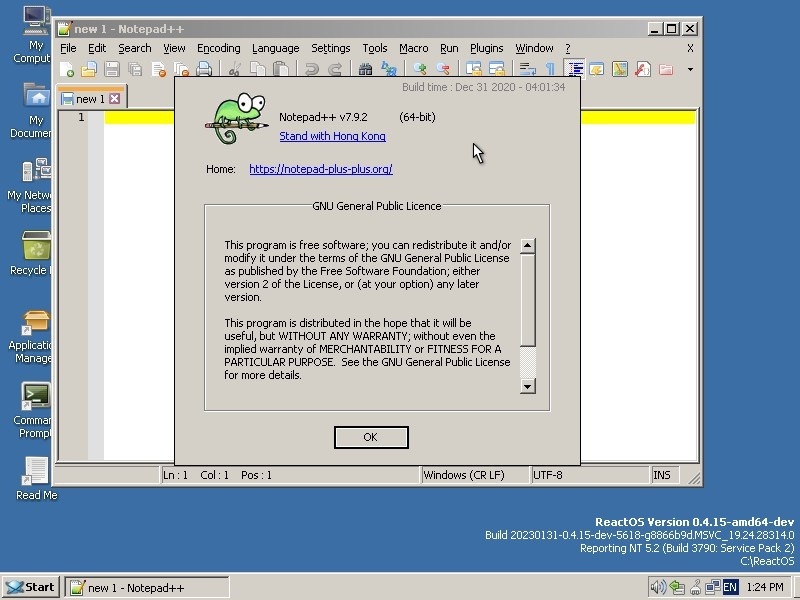Click OK in the About dialog
The width and height of the screenshot is (800, 600).
(371, 437)
